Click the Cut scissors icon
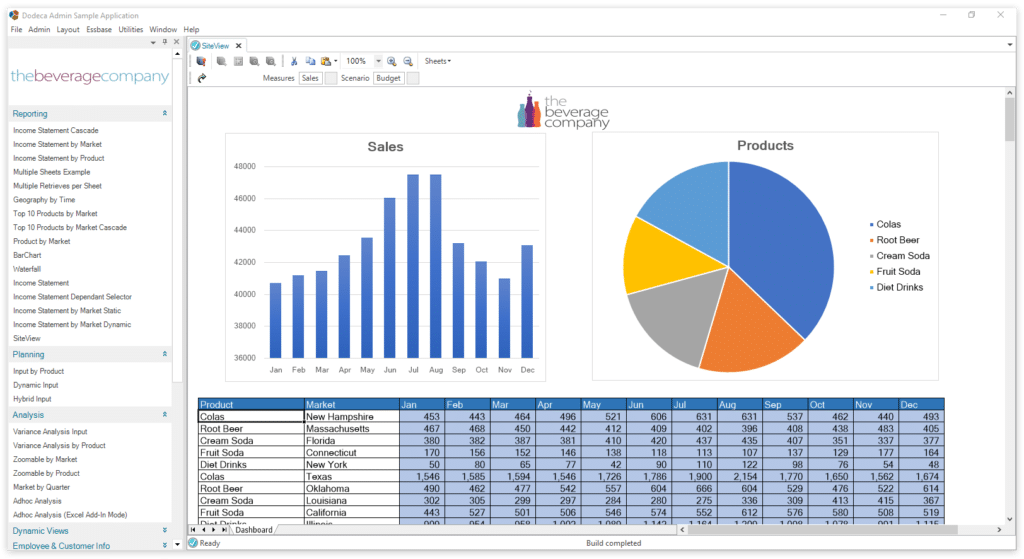The height and width of the screenshot is (559, 1024). click(x=294, y=61)
